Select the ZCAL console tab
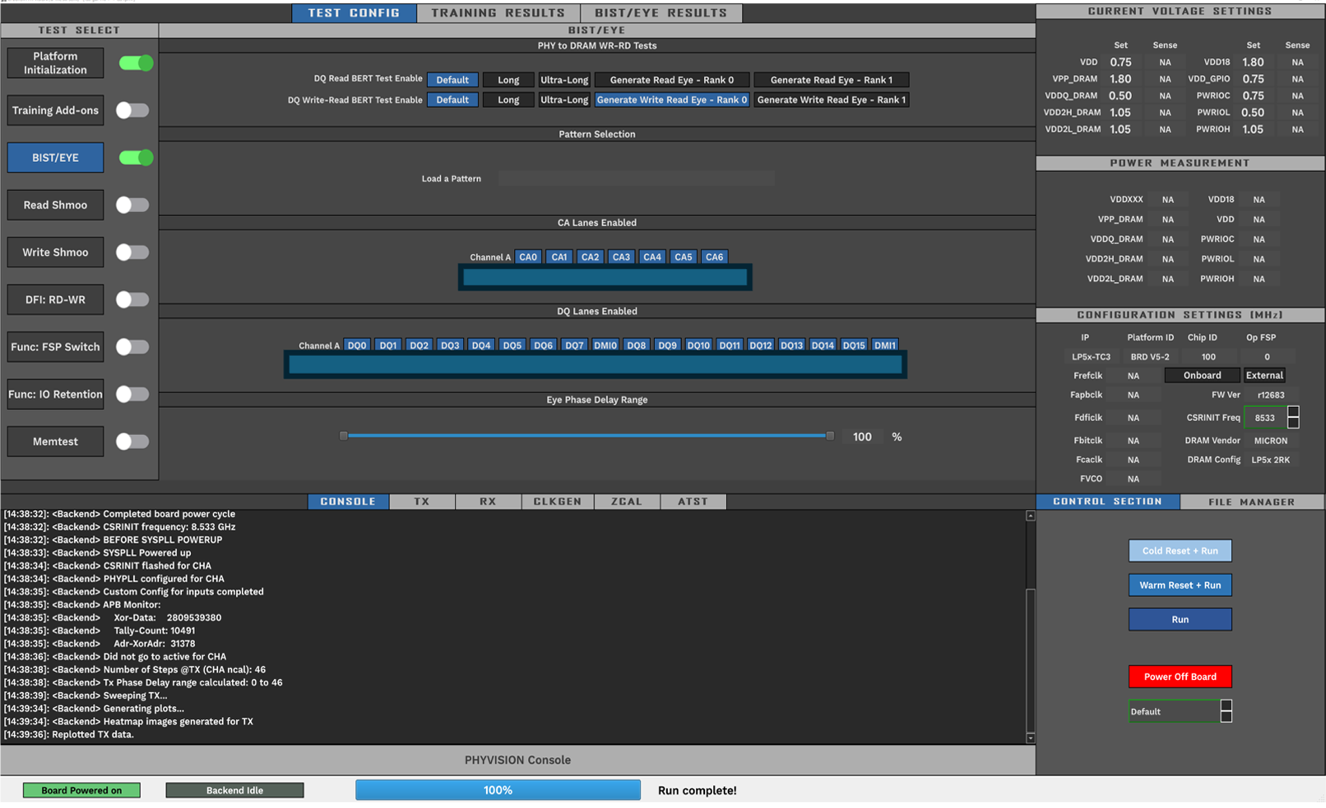Viewport: 1326px width, 808px height. 626,502
